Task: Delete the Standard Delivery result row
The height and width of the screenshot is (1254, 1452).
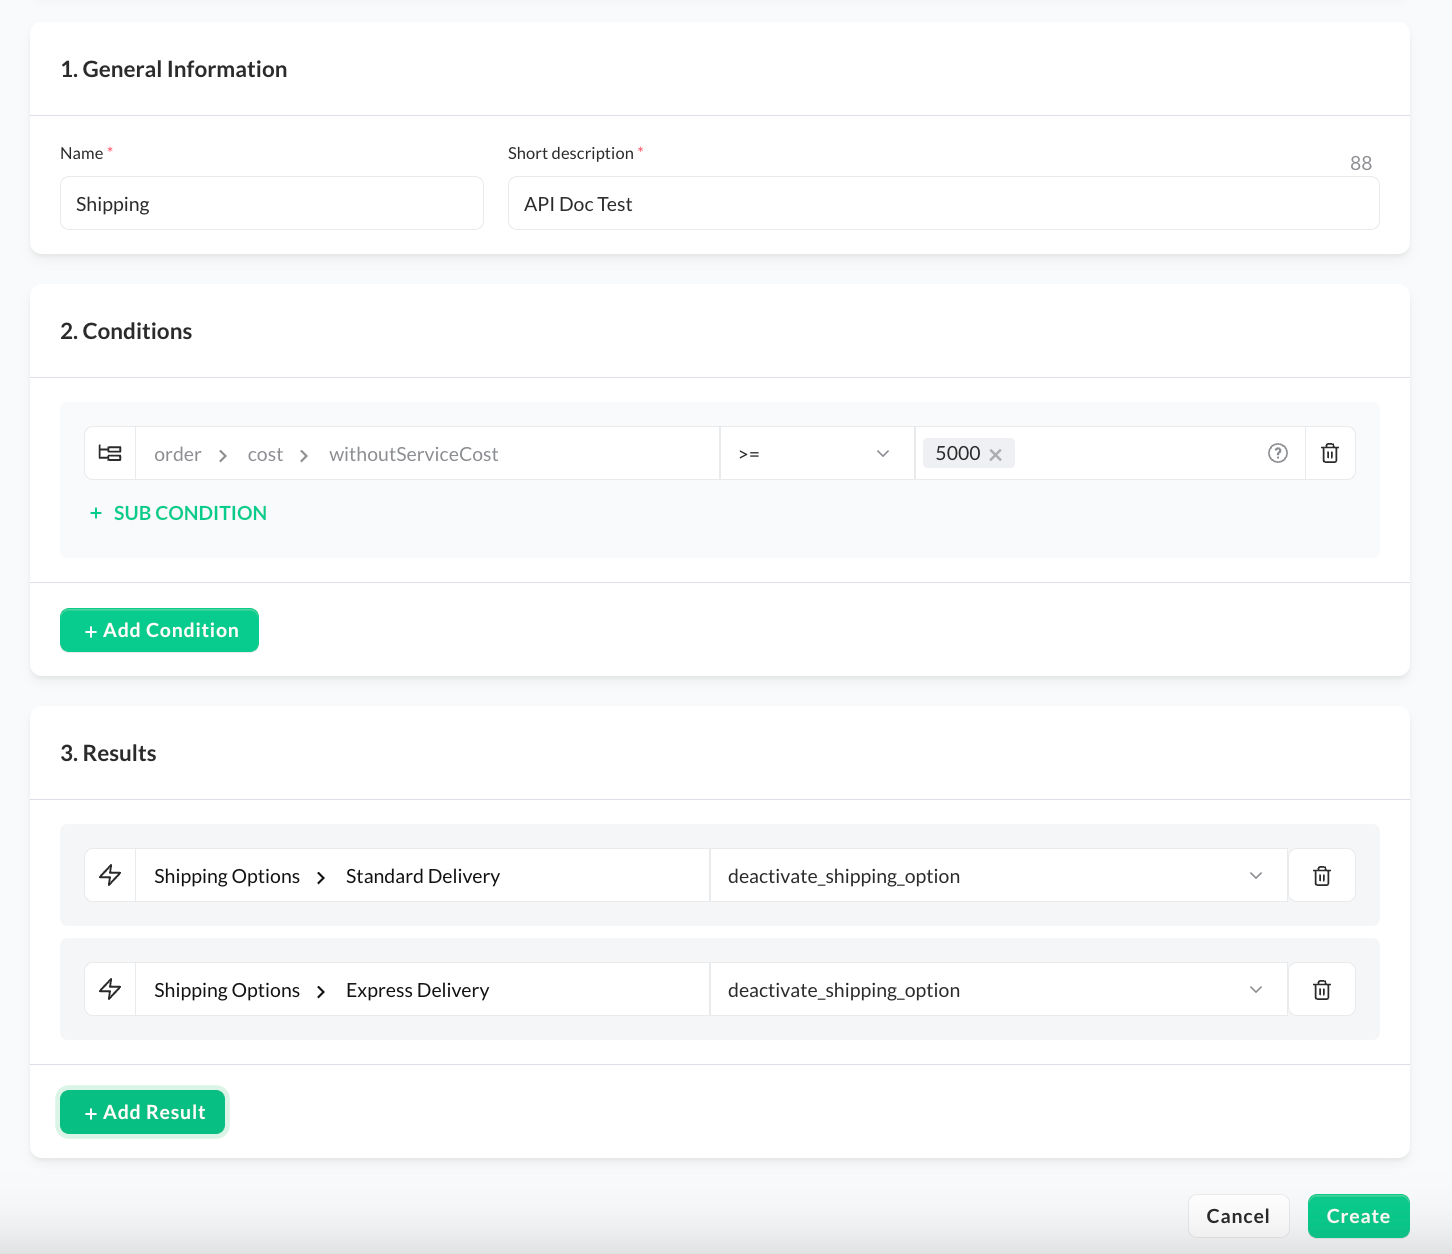Action: (1321, 876)
